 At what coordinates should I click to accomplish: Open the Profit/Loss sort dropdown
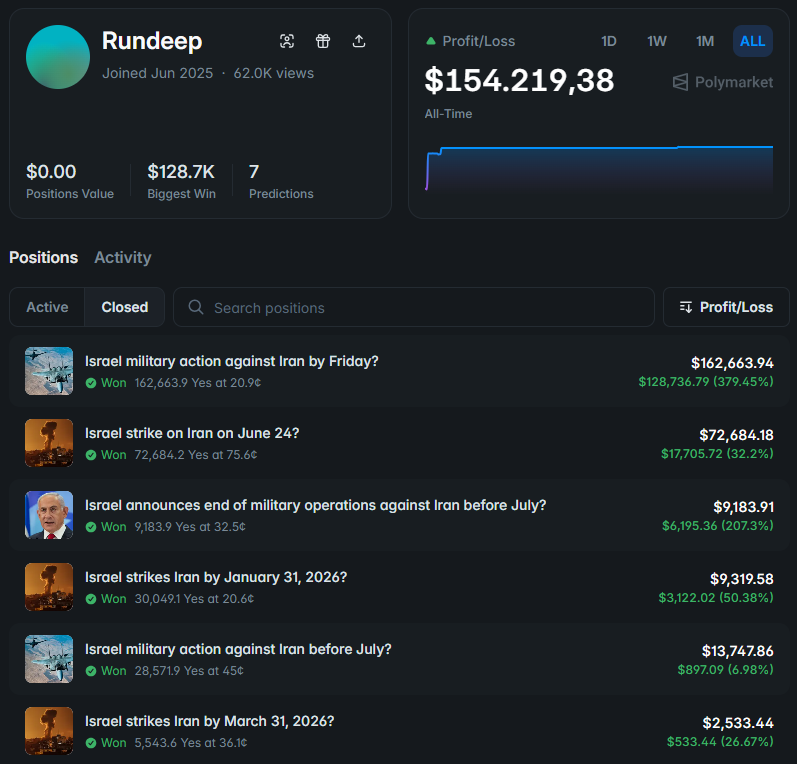pyautogui.click(x=726, y=307)
